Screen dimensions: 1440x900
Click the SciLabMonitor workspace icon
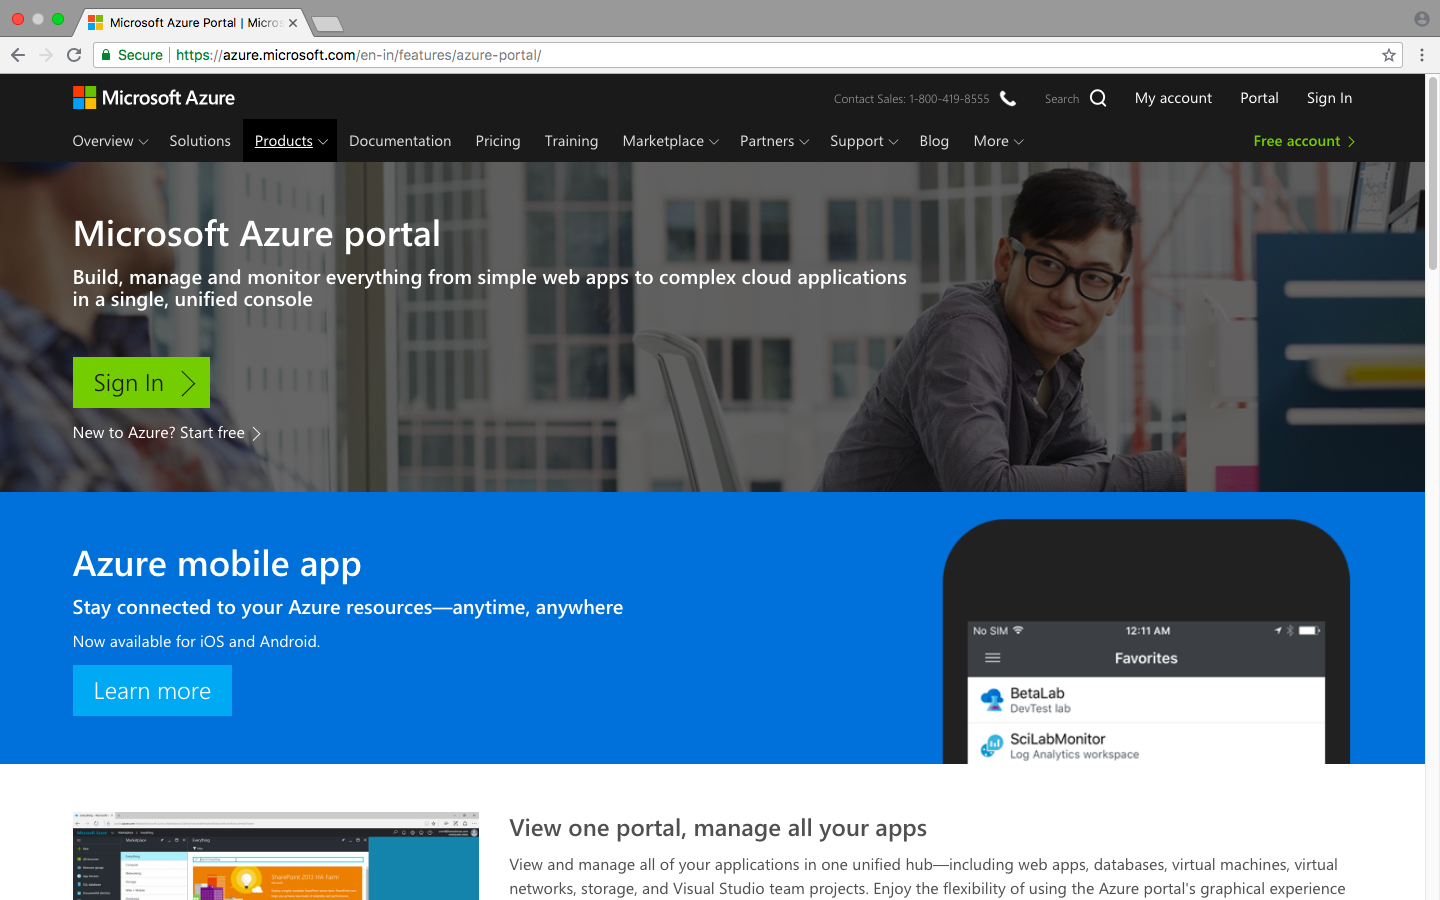(x=992, y=746)
